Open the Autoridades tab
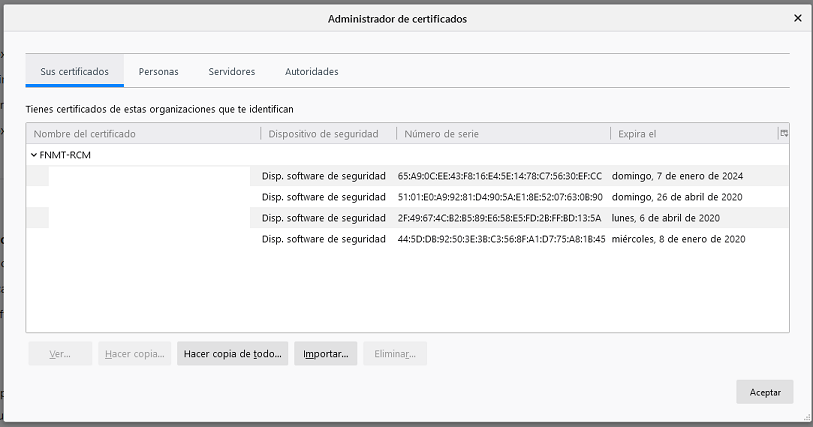Viewport: 813px width, 427px height. coord(312,72)
